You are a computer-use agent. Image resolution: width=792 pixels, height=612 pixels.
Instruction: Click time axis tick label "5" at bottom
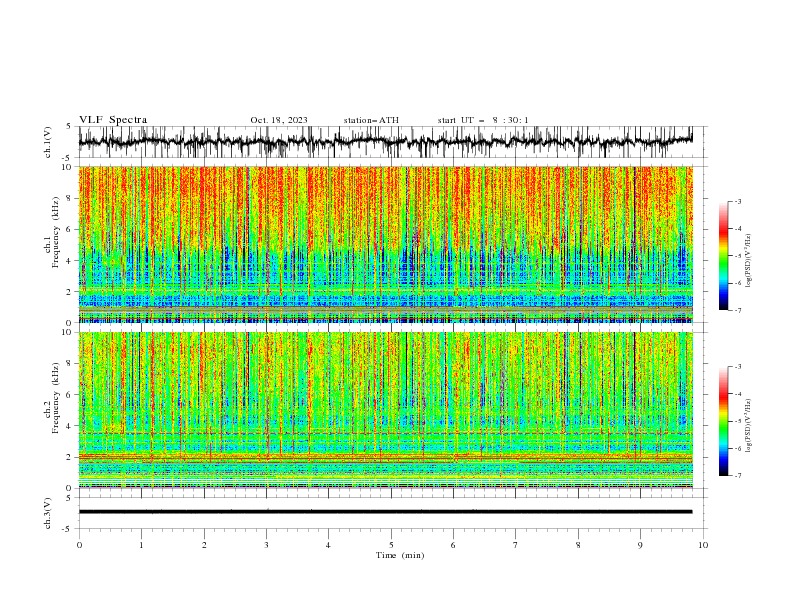coord(391,545)
